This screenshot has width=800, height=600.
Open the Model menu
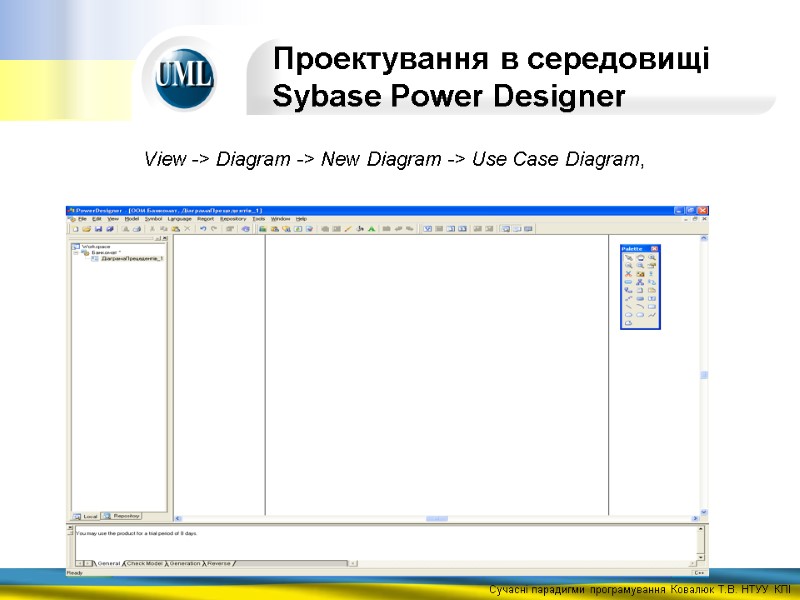(x=130, y=219)
